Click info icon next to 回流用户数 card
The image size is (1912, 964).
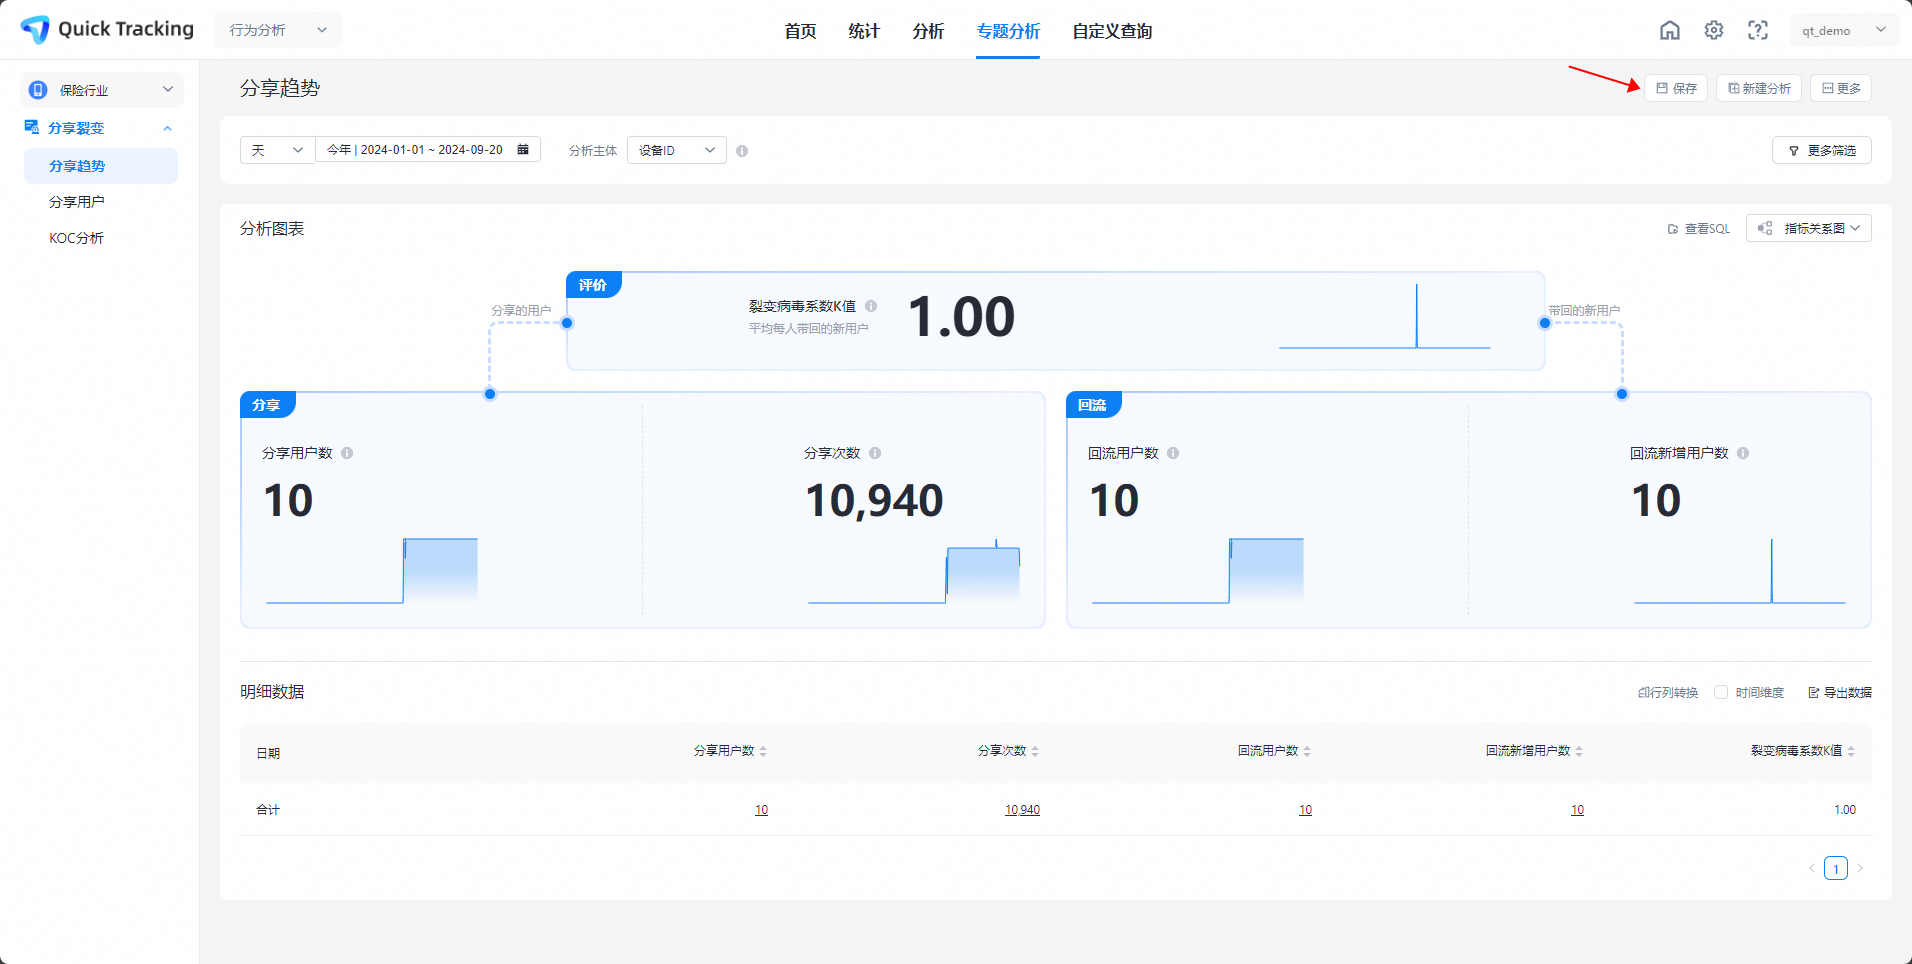(x=1173, y=453)
